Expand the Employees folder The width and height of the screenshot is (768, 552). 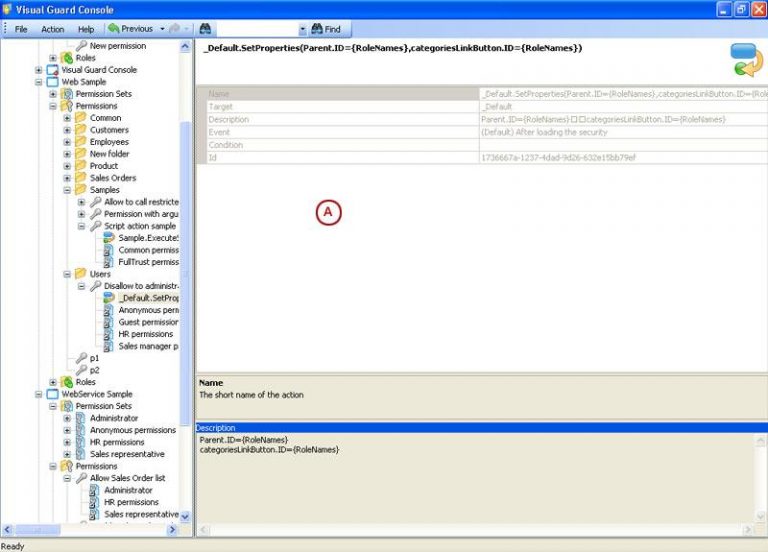pyautogui.click(x=67, y=142)
